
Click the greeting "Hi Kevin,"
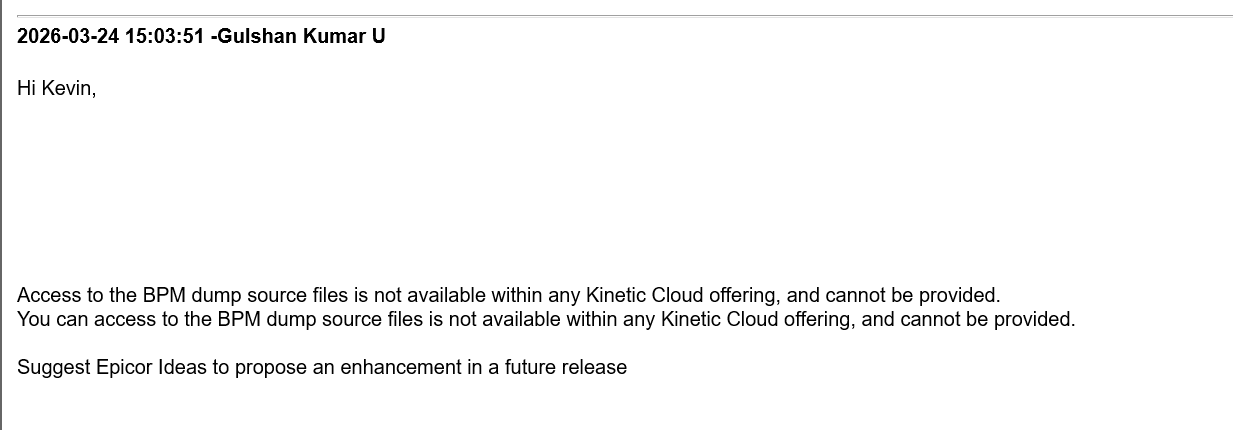pos(56,89)
